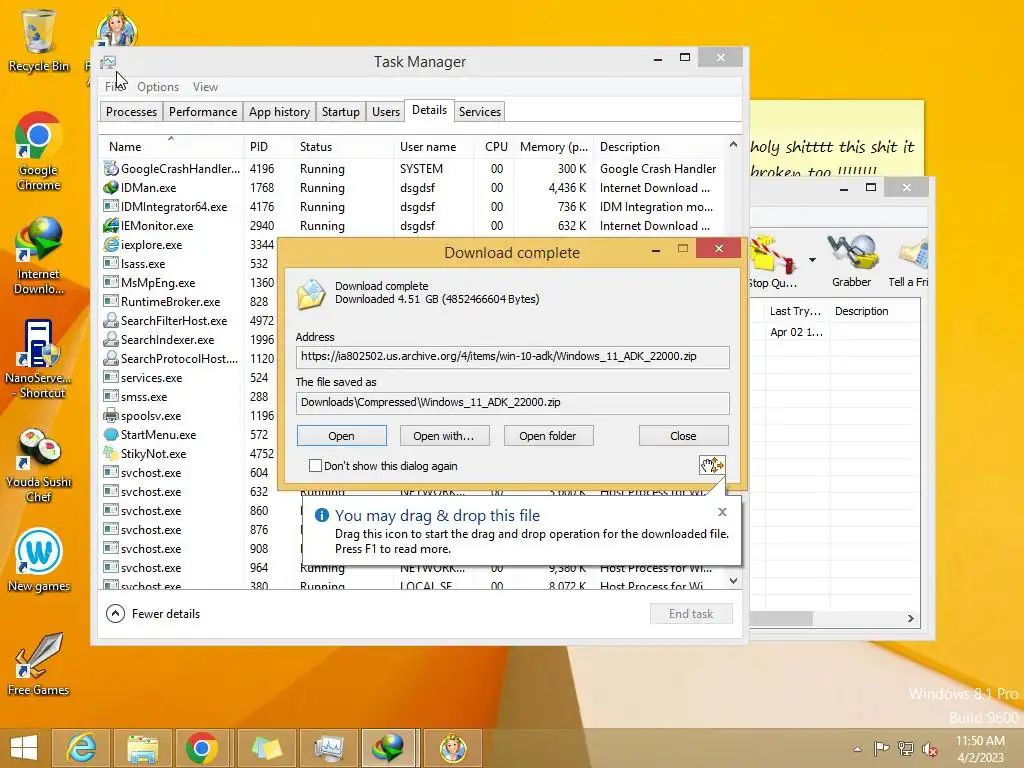
Task: Select the iexplore.exe process row
Action: pyautogui.click(x=189, y=245)
